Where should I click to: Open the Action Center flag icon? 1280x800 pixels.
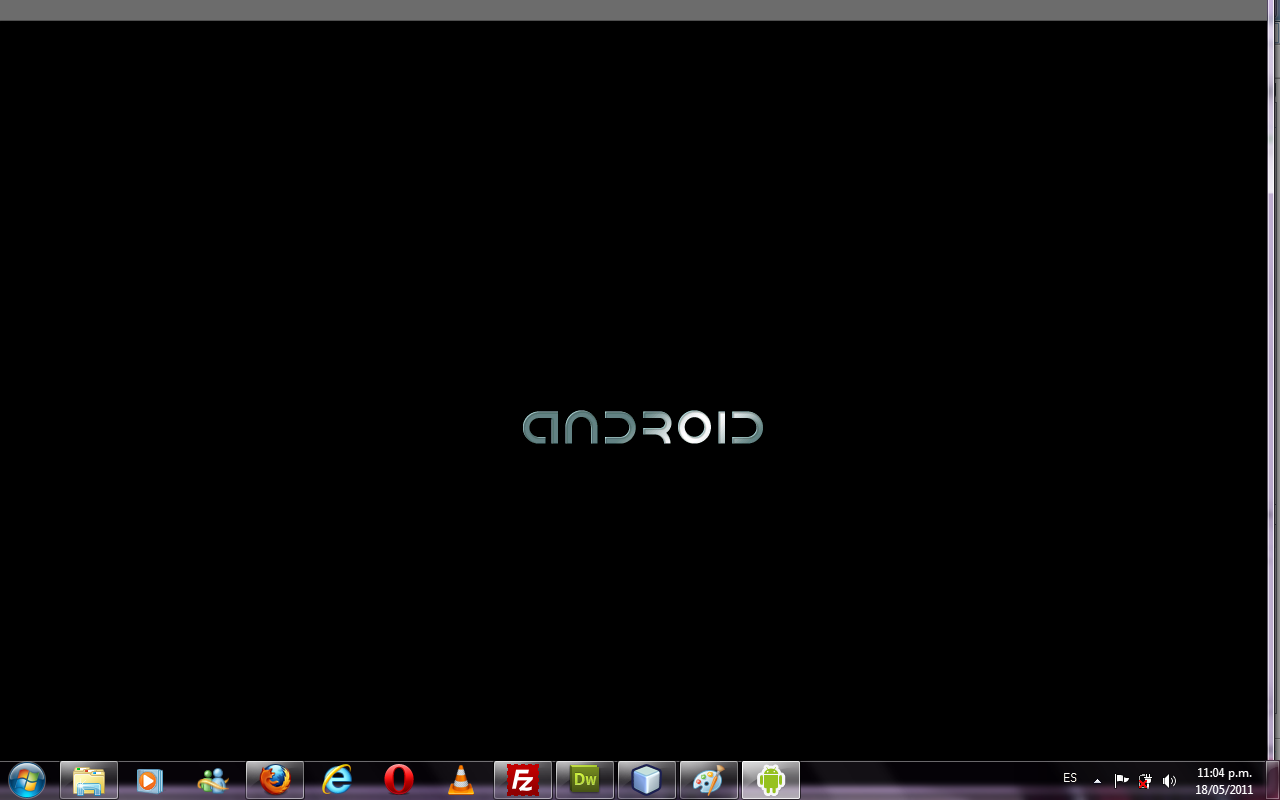(x=1121, y=781)
